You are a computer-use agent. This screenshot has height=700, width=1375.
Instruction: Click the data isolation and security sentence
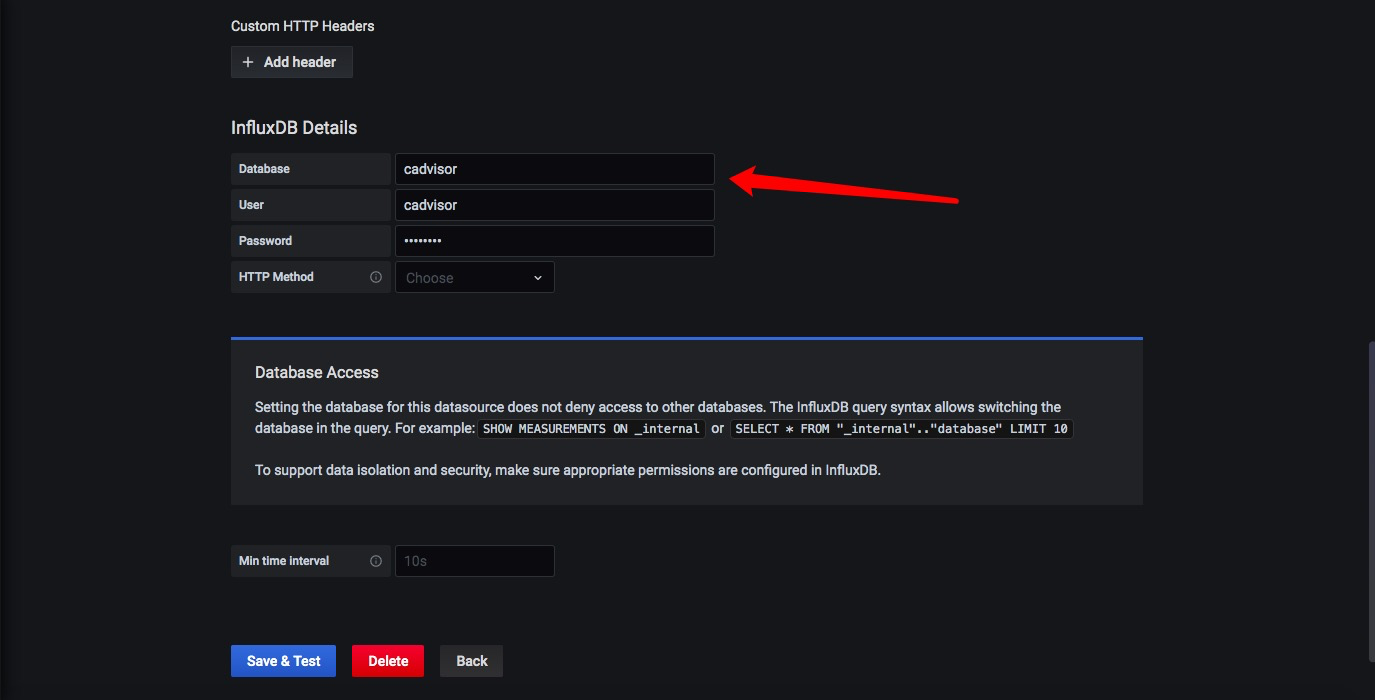tap(568, 470)
